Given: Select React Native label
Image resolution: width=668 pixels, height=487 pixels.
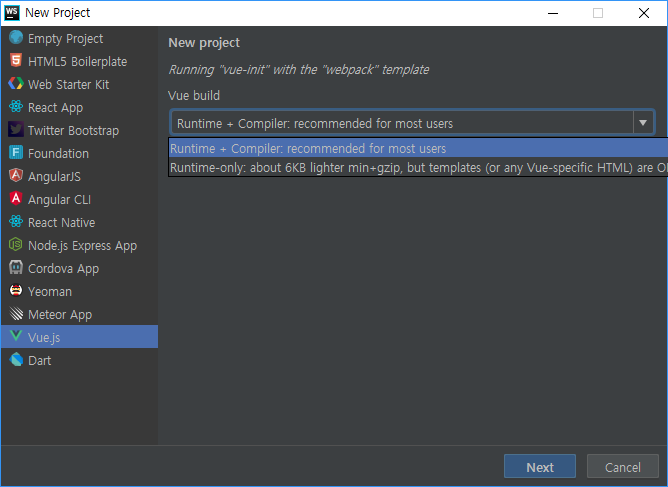Looking at the screenshot, I should tap(61, 222).
